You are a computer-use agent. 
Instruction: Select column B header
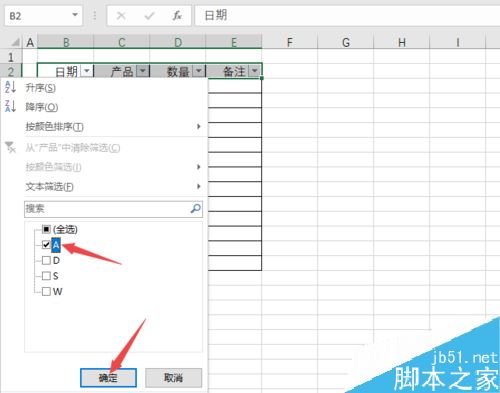click(x=66, y=42)
